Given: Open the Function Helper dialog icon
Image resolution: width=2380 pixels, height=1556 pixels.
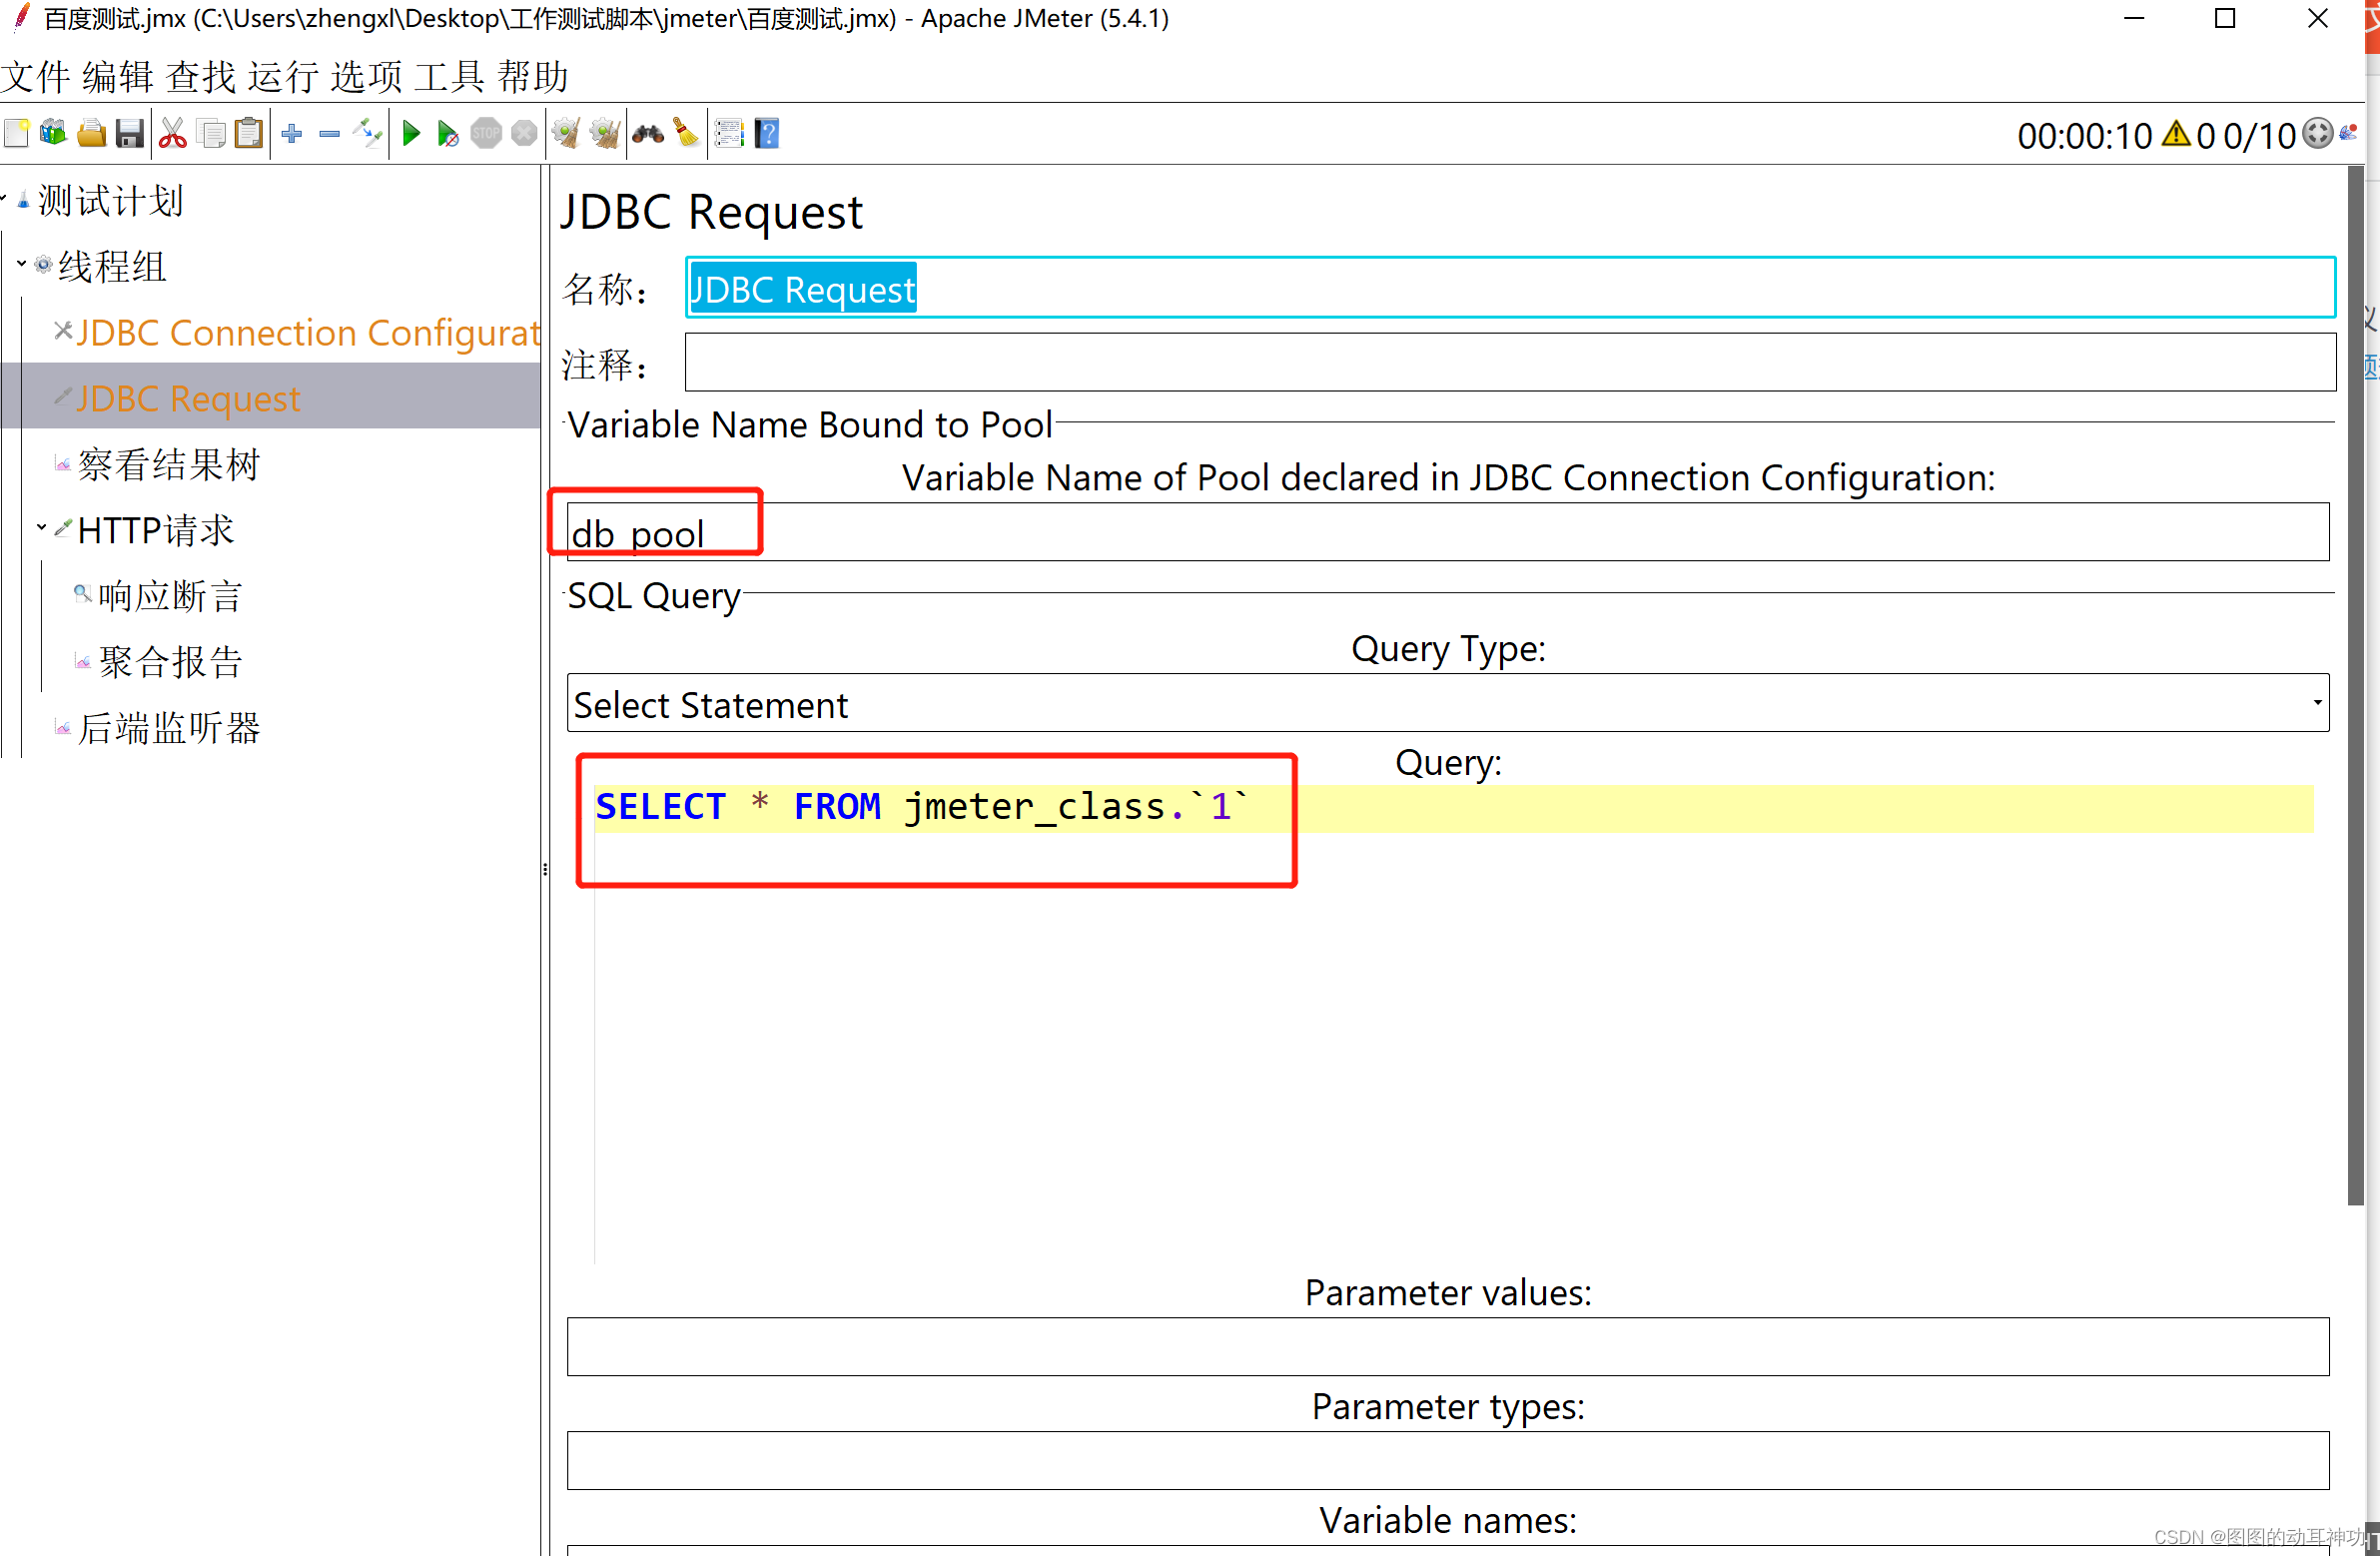Looking at the screenshot, I should (729, 133).
